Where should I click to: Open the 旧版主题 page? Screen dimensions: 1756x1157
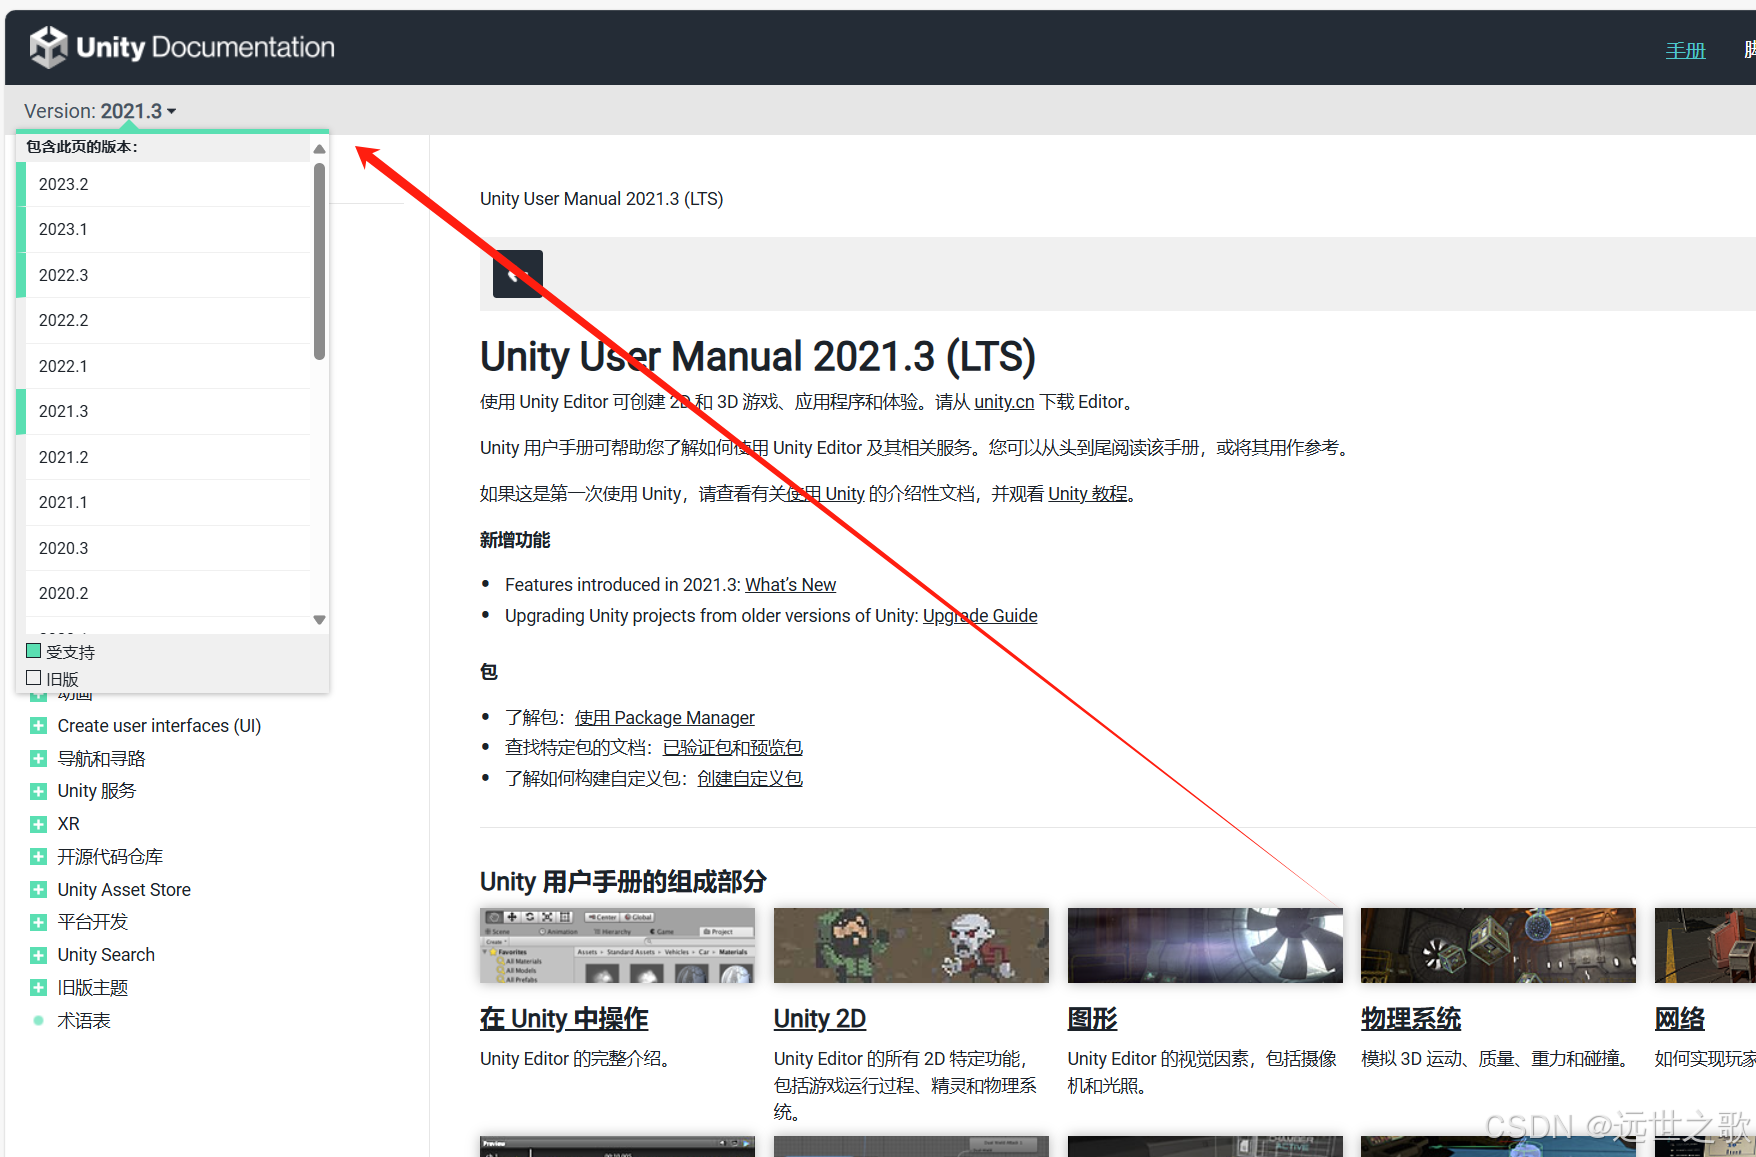[x=92, y=988]
